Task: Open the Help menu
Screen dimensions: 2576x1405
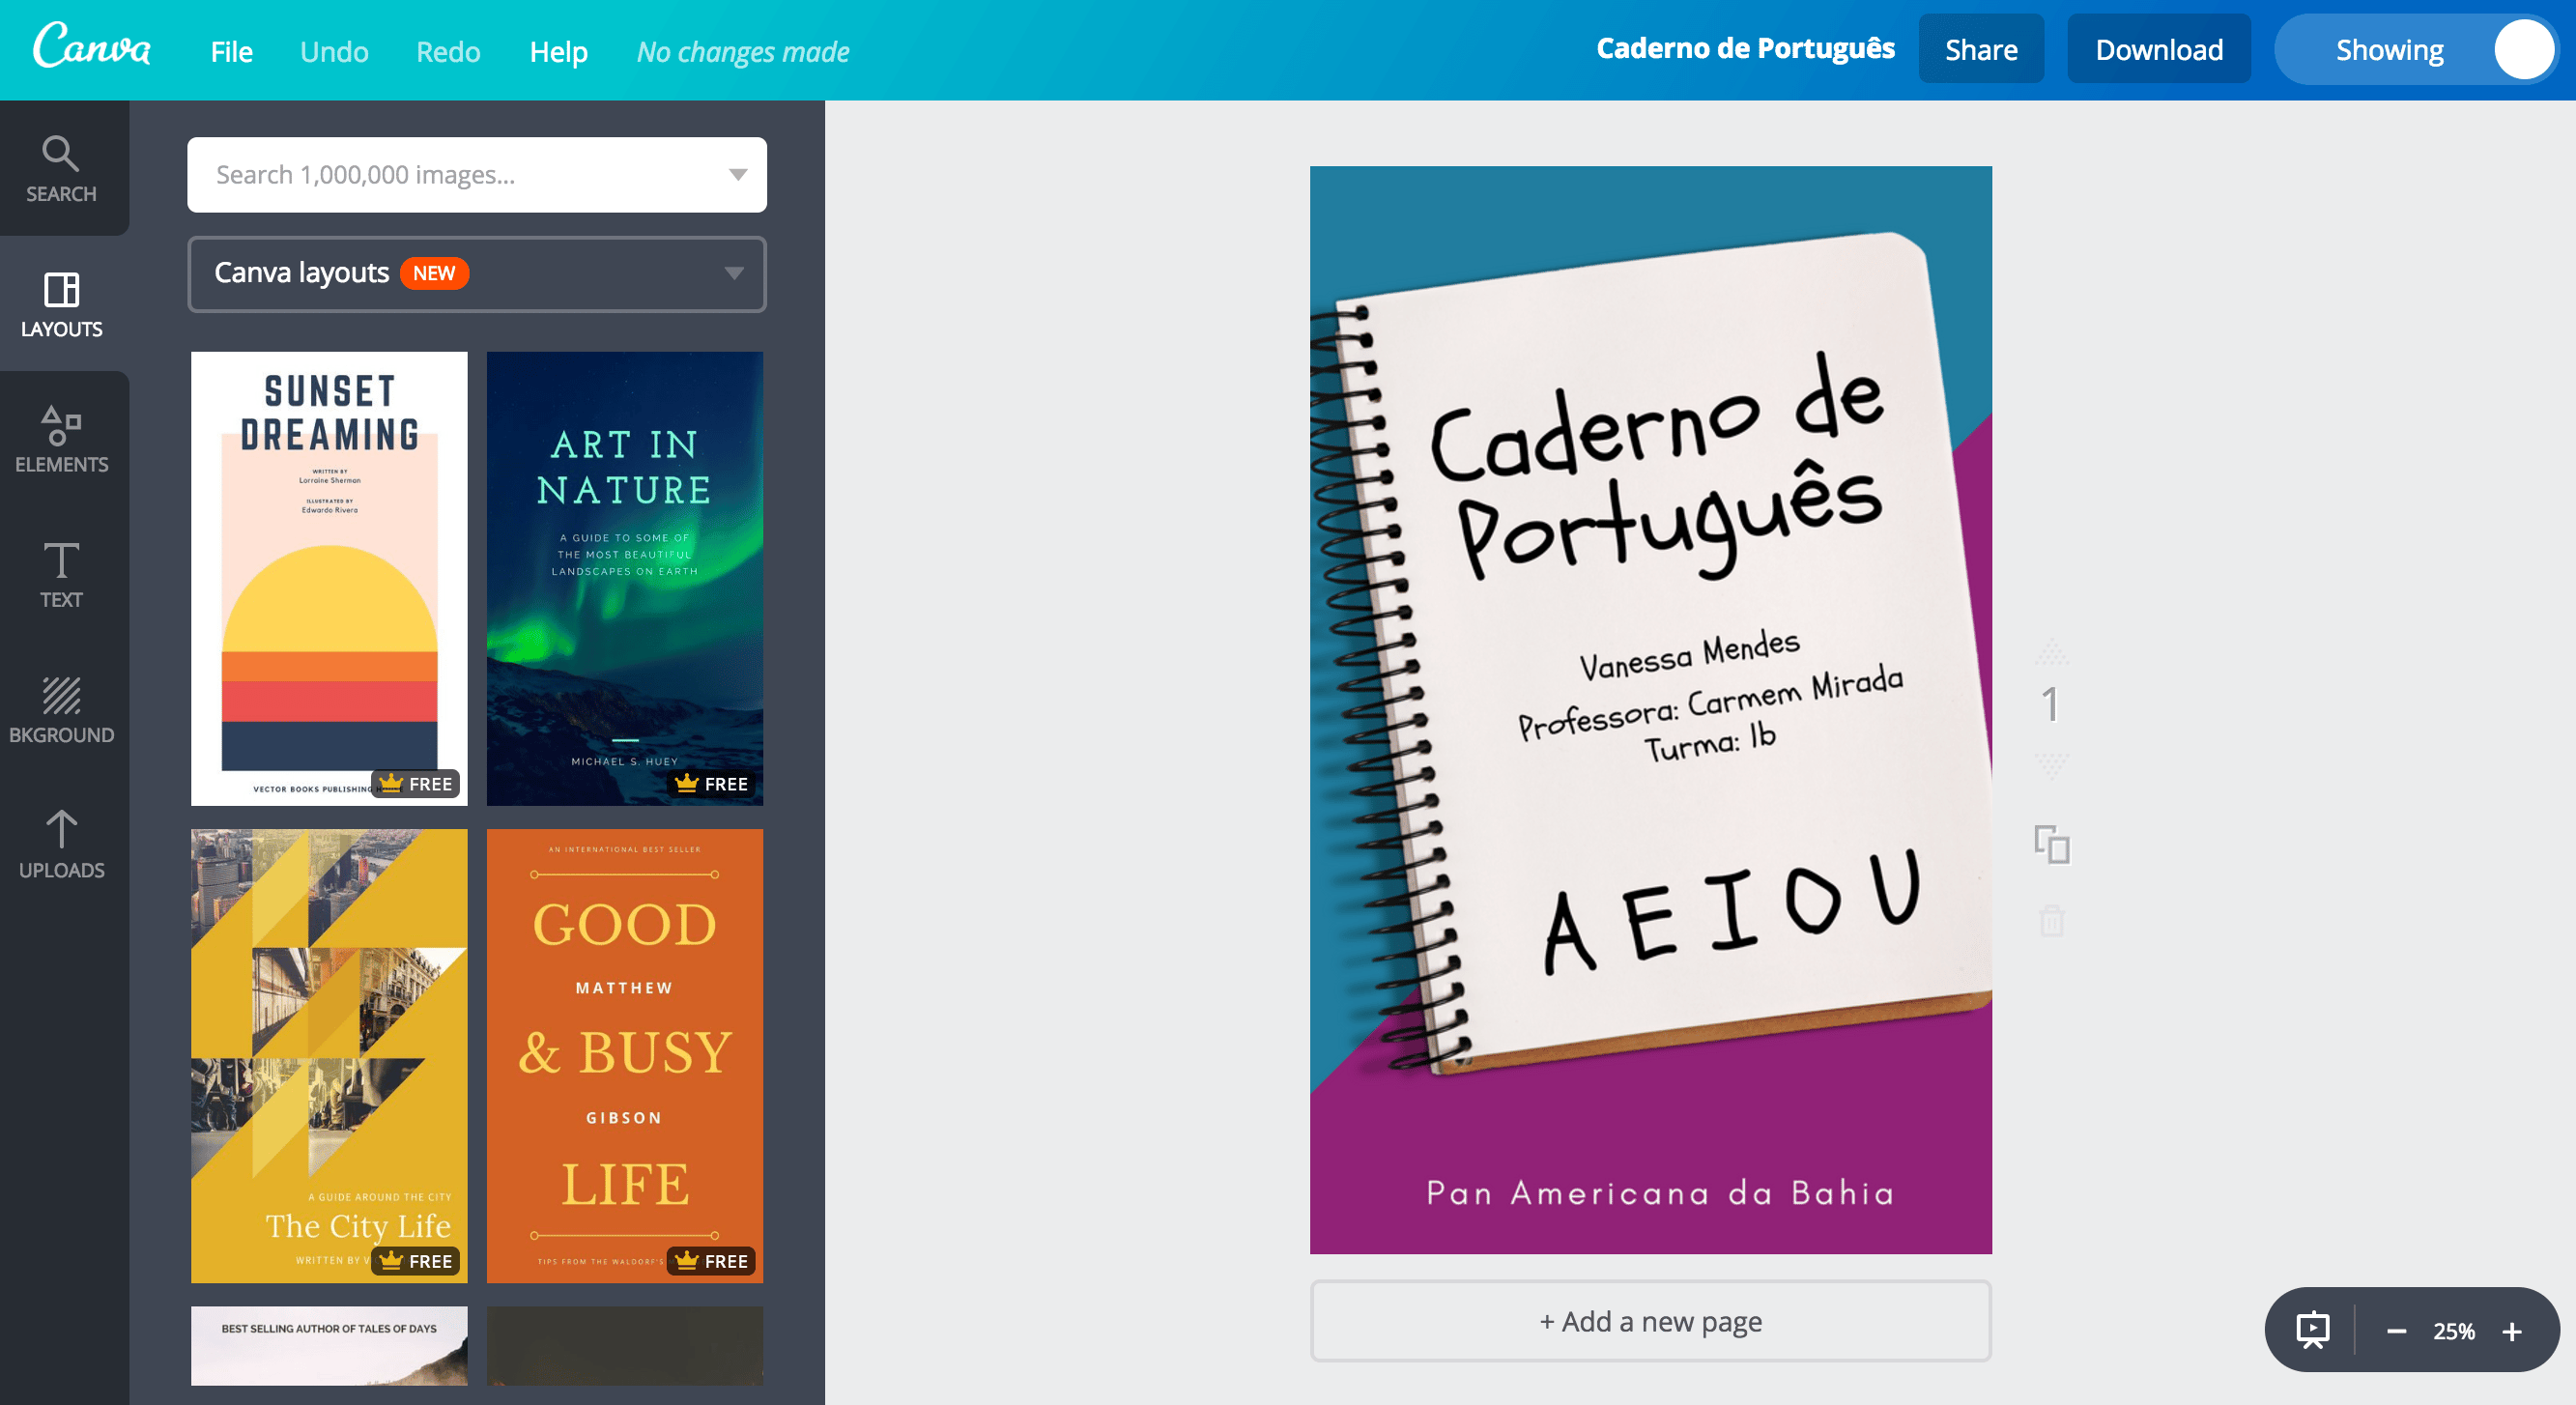Action: [559, 50]
